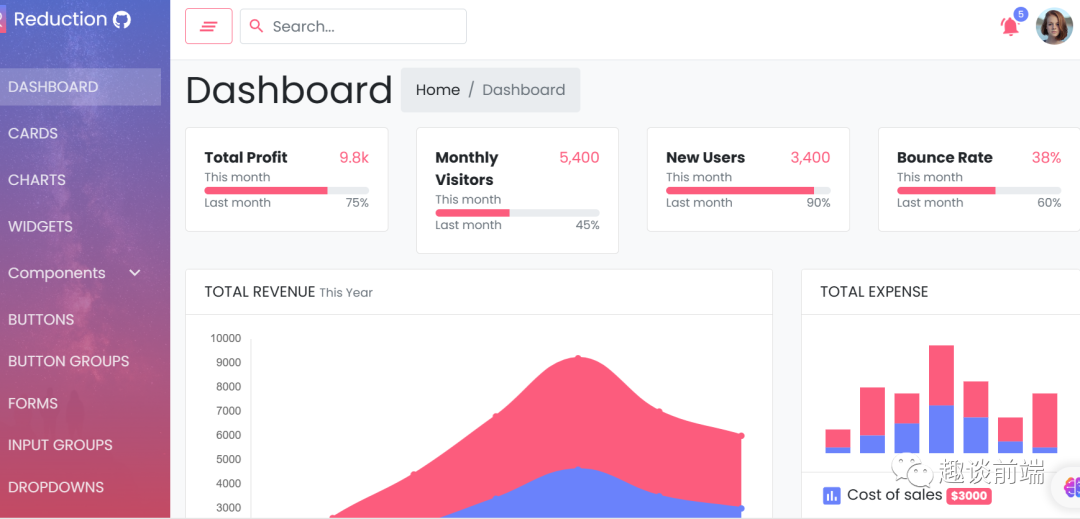Navigate to BUTTON GROUPS in sidebar

point(69,361)
